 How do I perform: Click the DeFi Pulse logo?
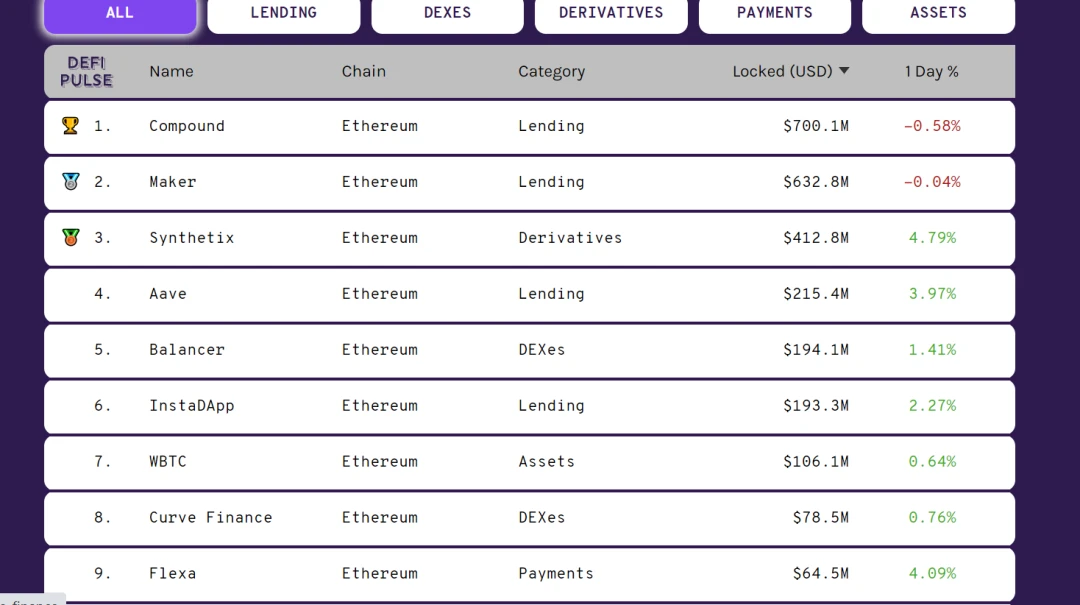click(86, 72)
